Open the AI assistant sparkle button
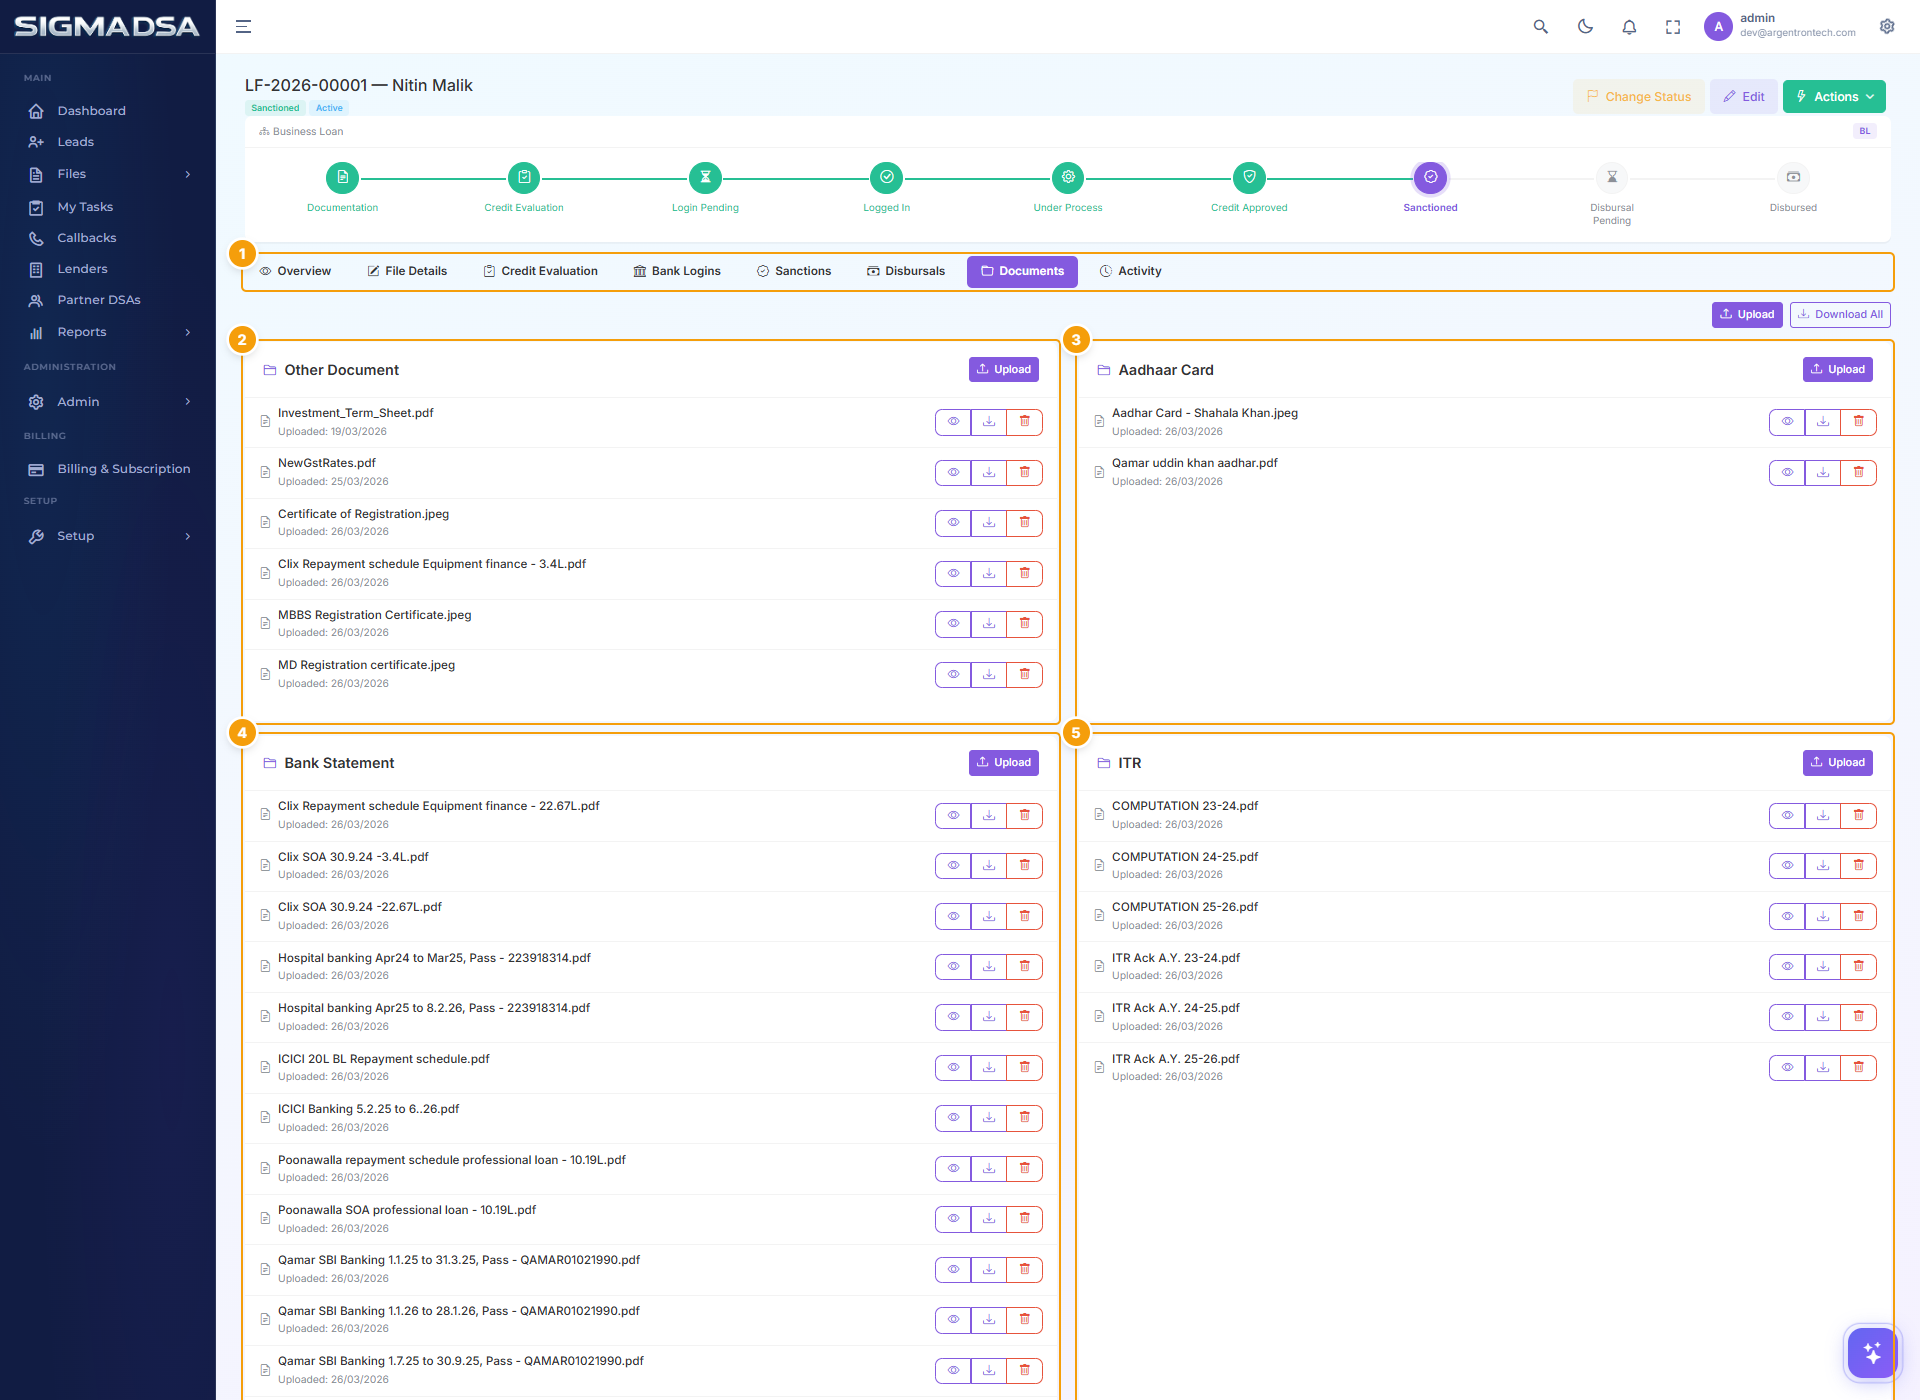 1872,1353
